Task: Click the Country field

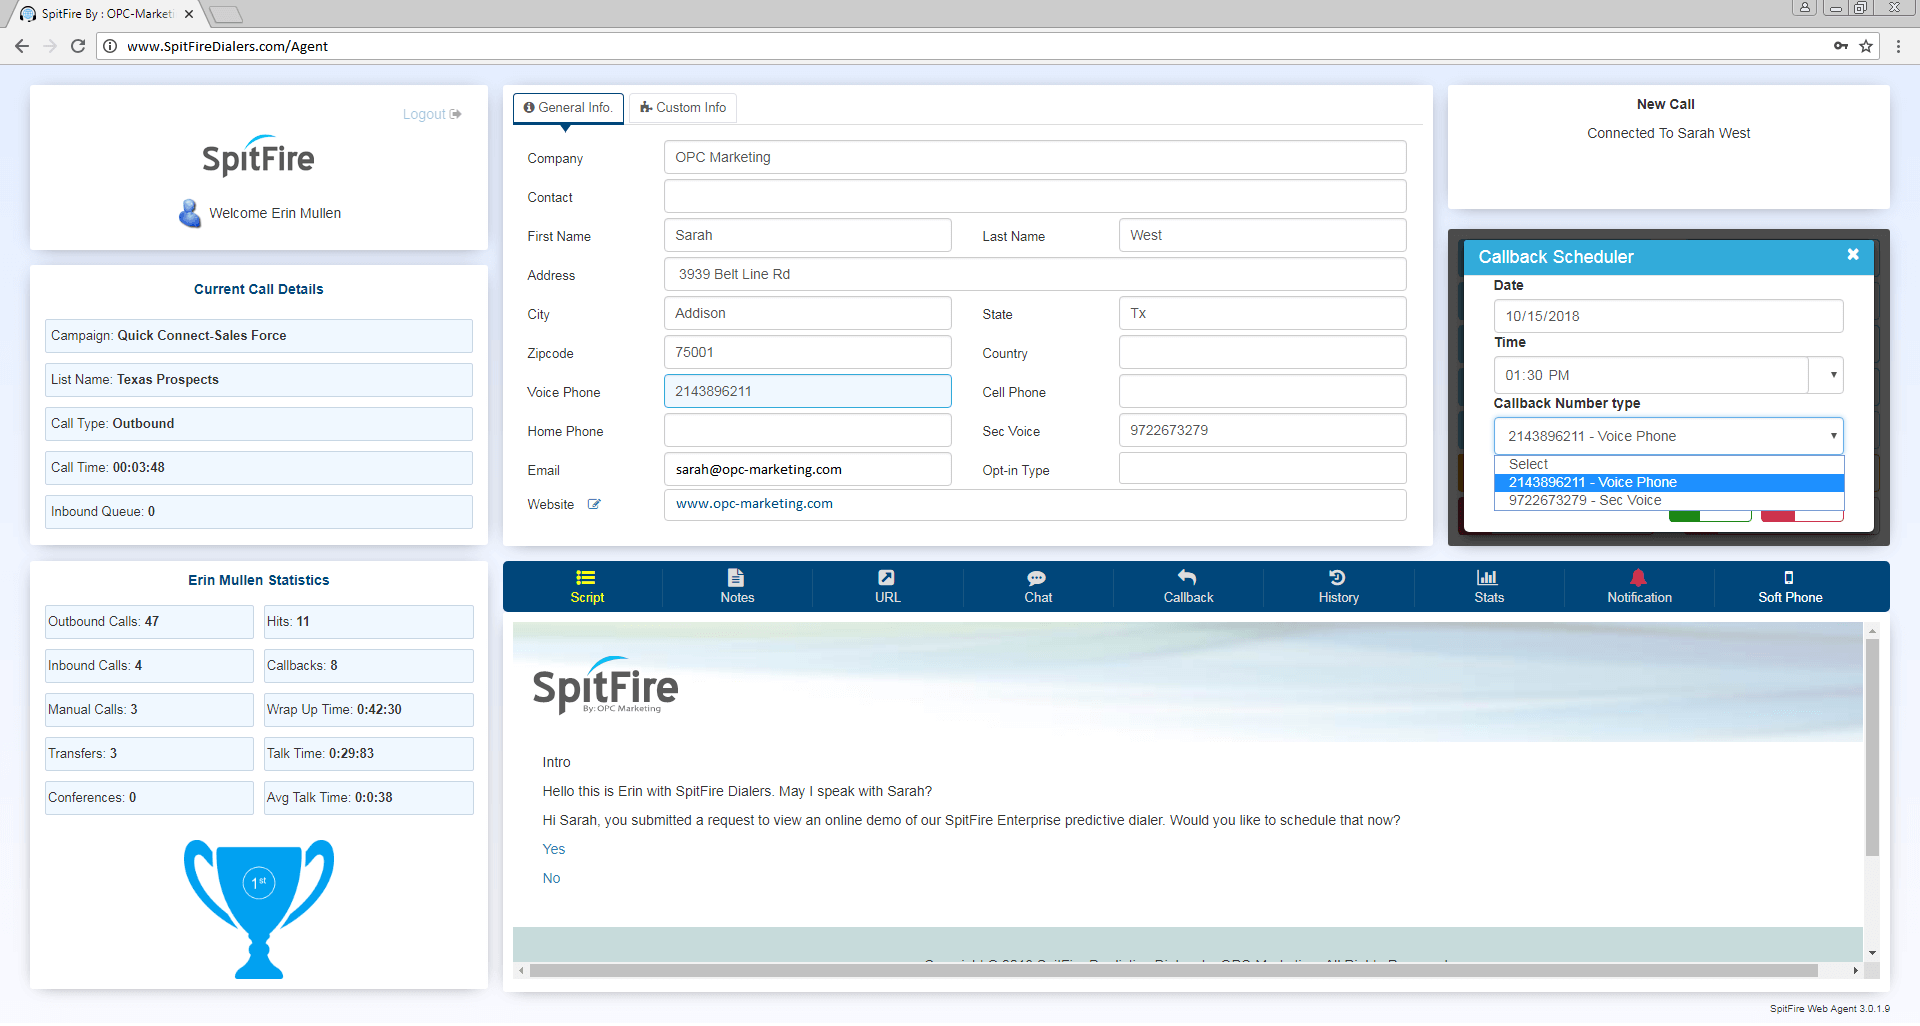Action: 1262,352
